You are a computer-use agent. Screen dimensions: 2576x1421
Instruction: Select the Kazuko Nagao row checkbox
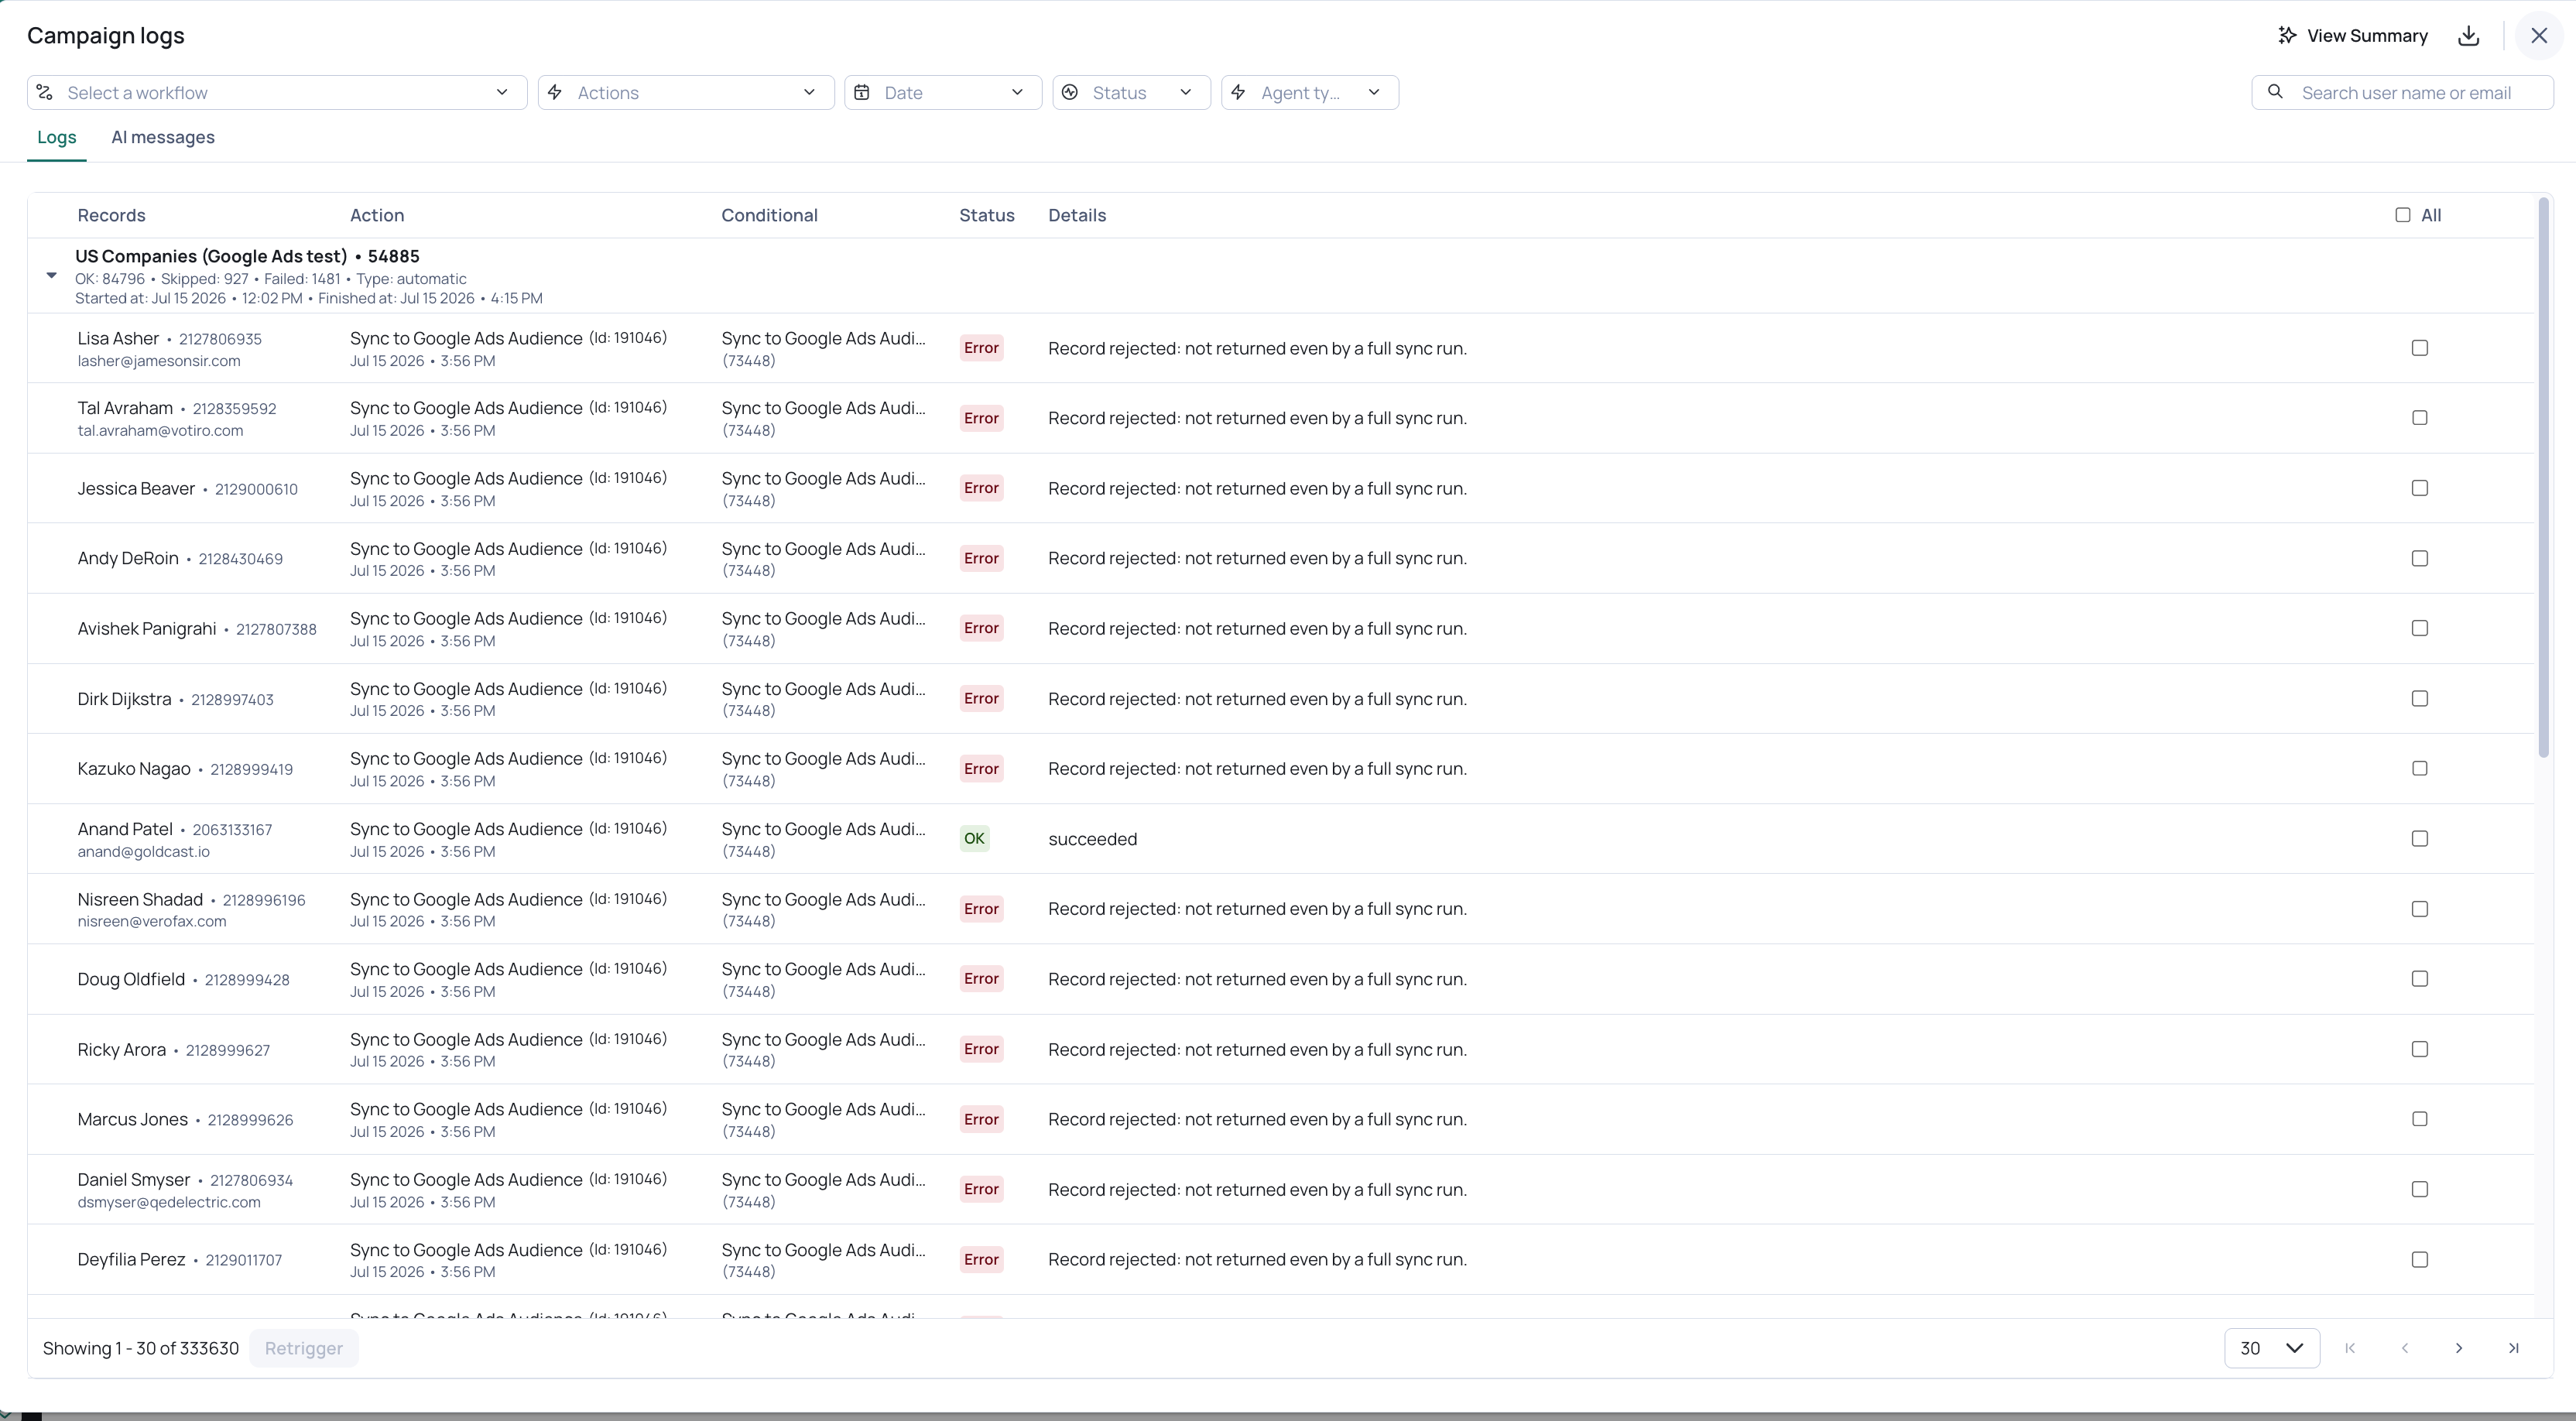click(x=2420, y=768)
